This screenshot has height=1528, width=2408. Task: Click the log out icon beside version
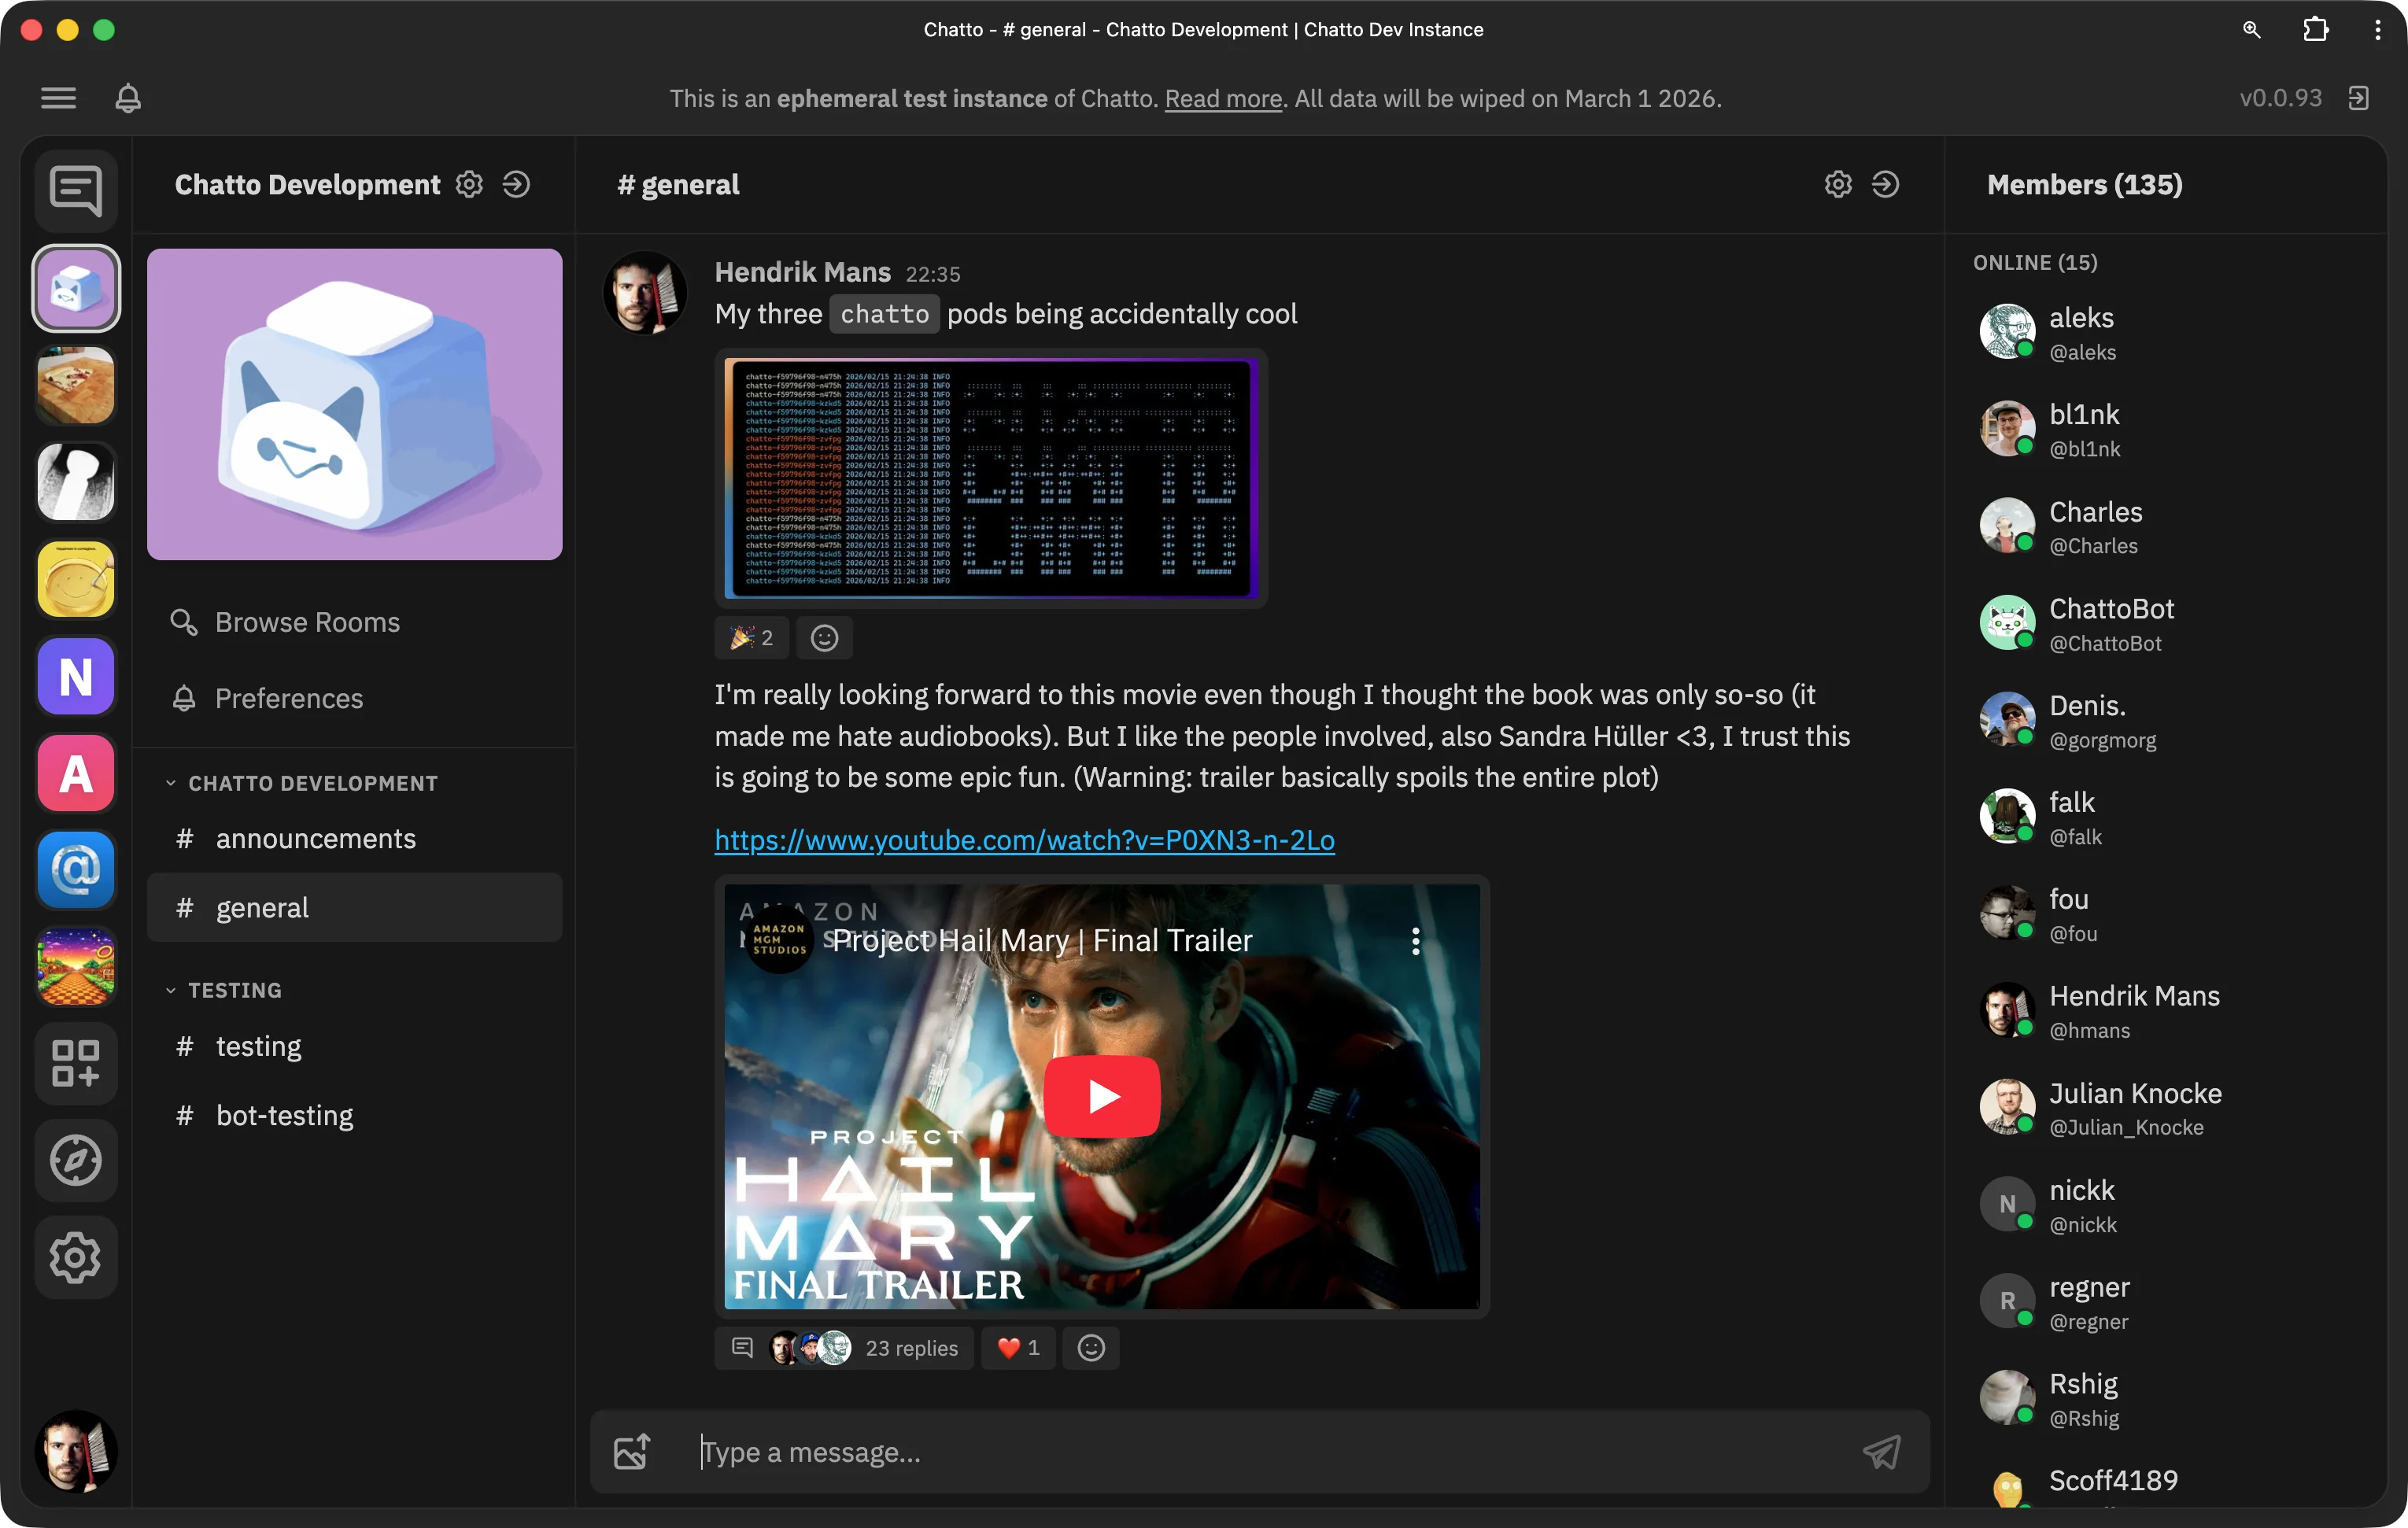point(2359,98)
